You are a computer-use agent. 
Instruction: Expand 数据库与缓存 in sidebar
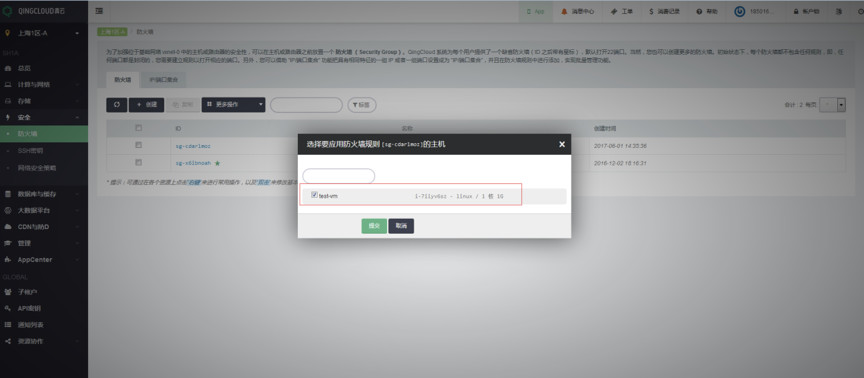coord(44,194)
